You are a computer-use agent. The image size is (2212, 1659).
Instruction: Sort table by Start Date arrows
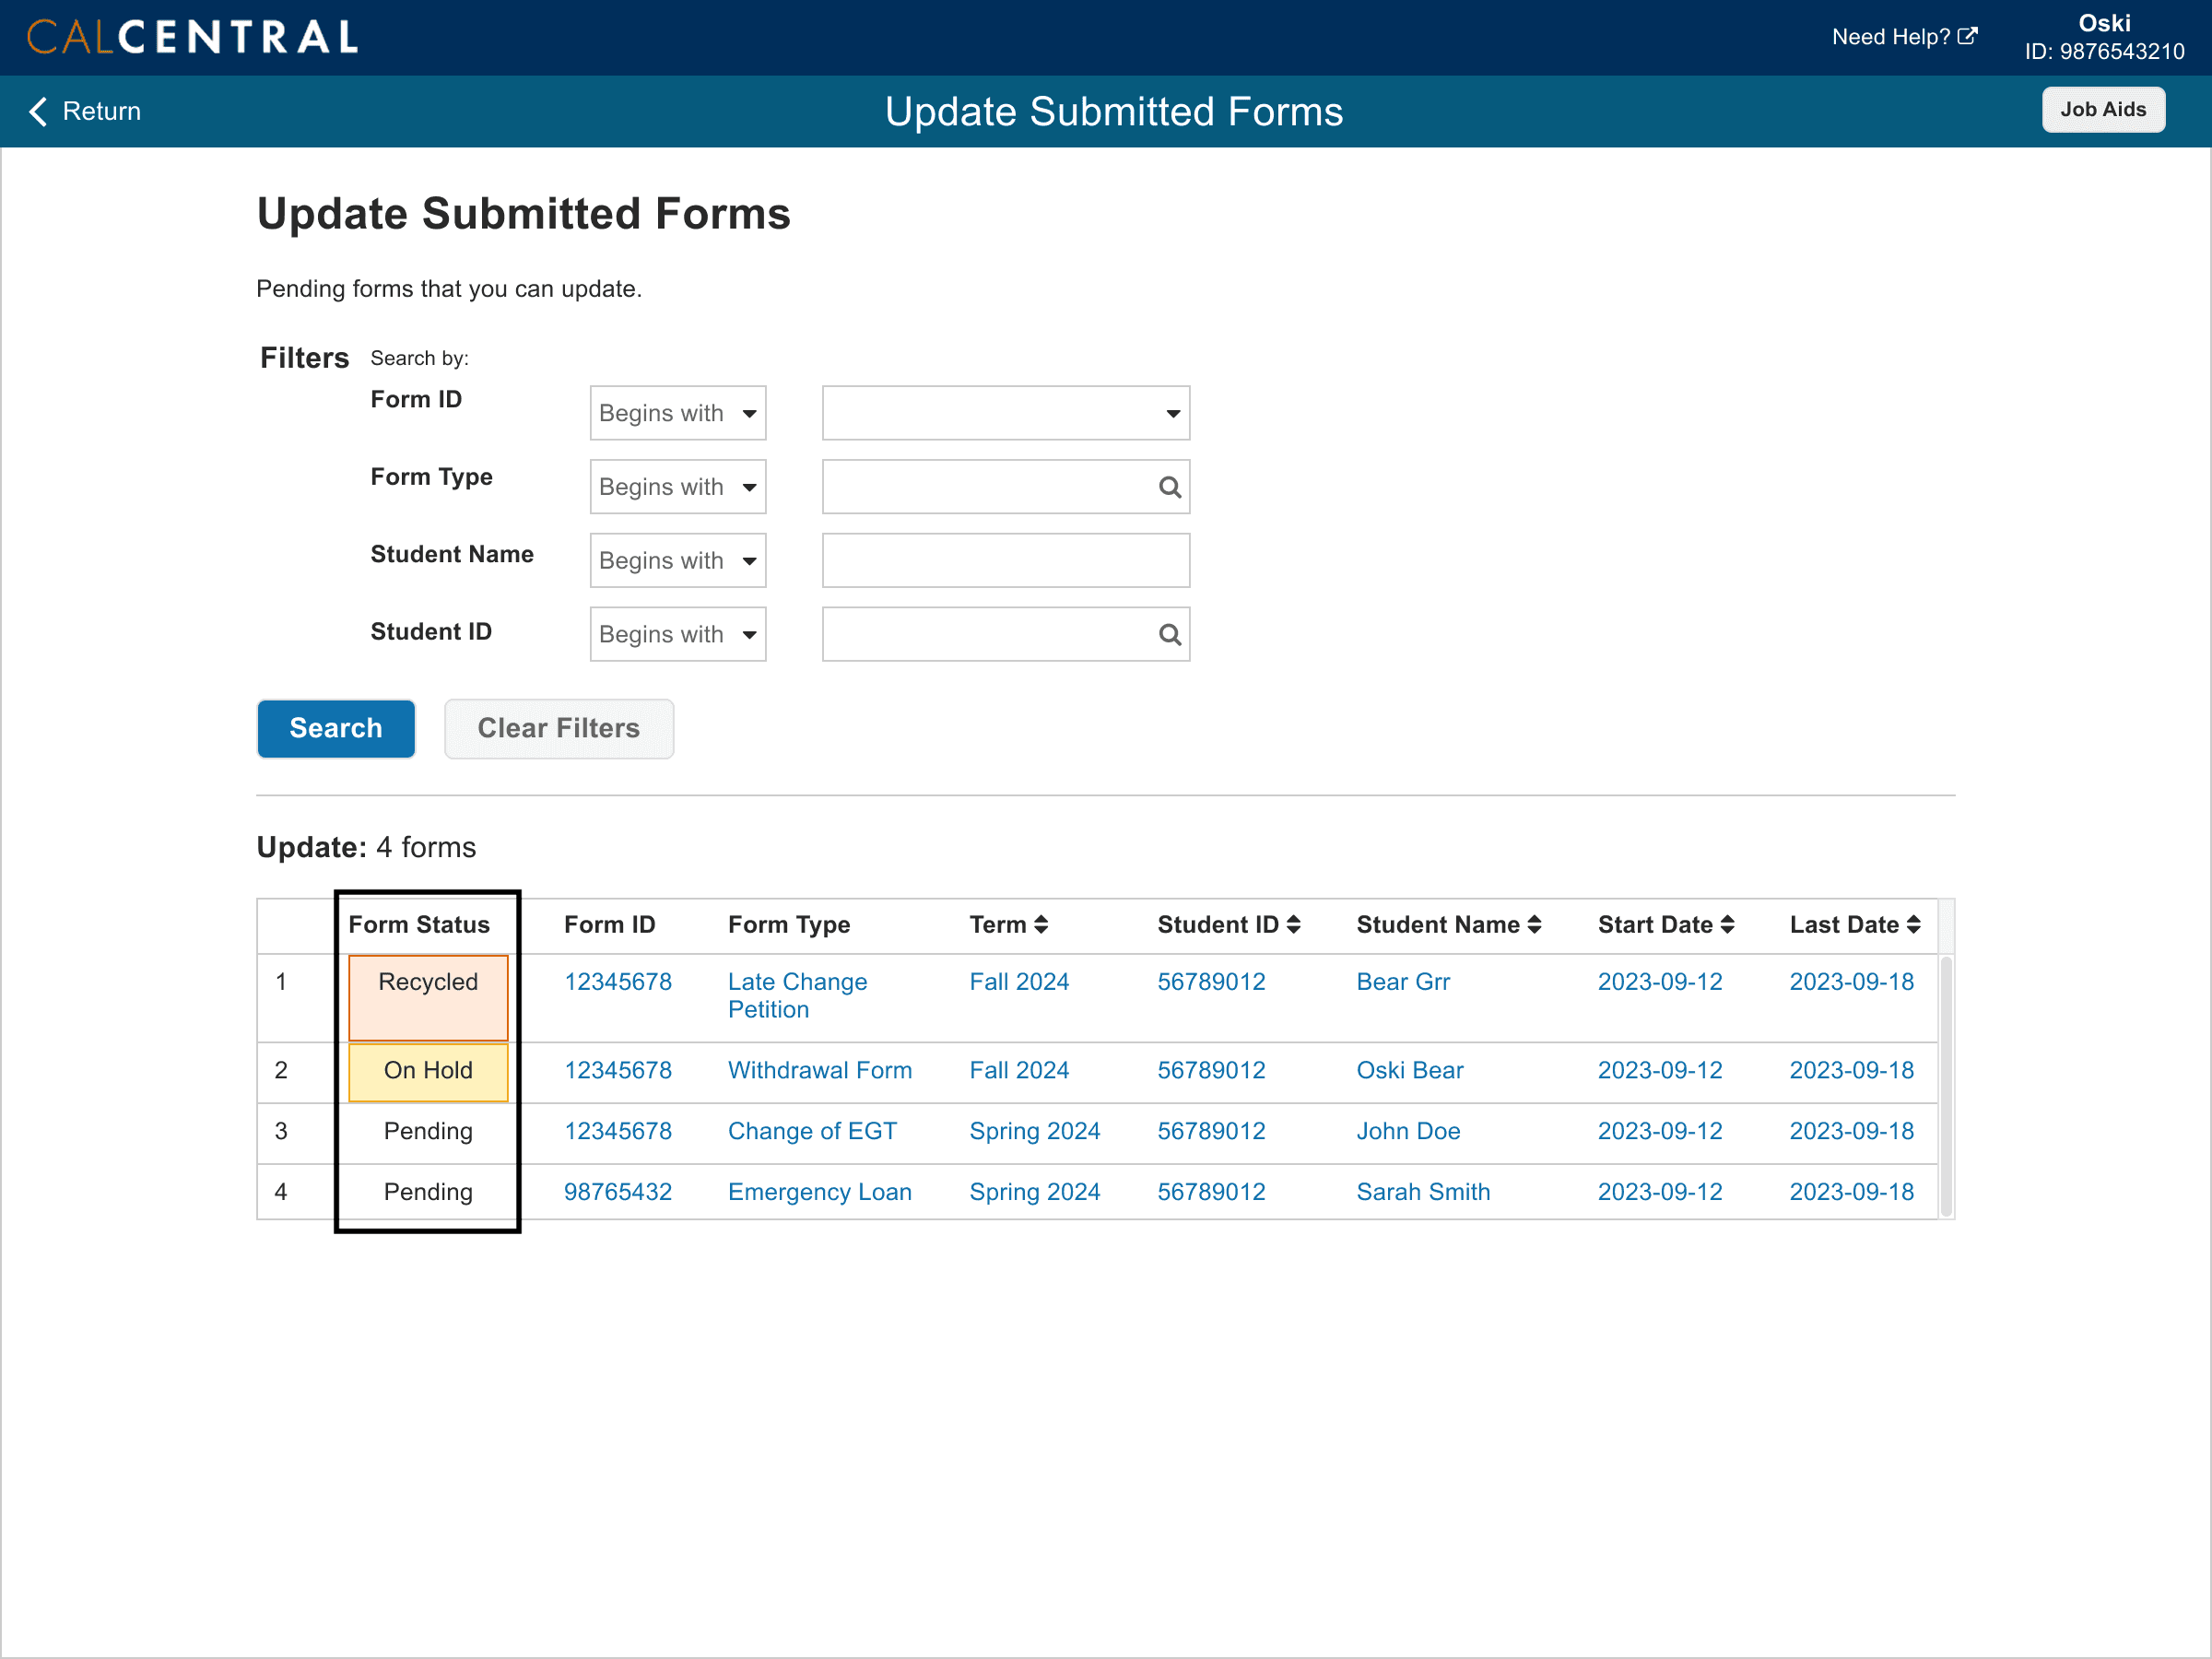(x=1727, y=924)
